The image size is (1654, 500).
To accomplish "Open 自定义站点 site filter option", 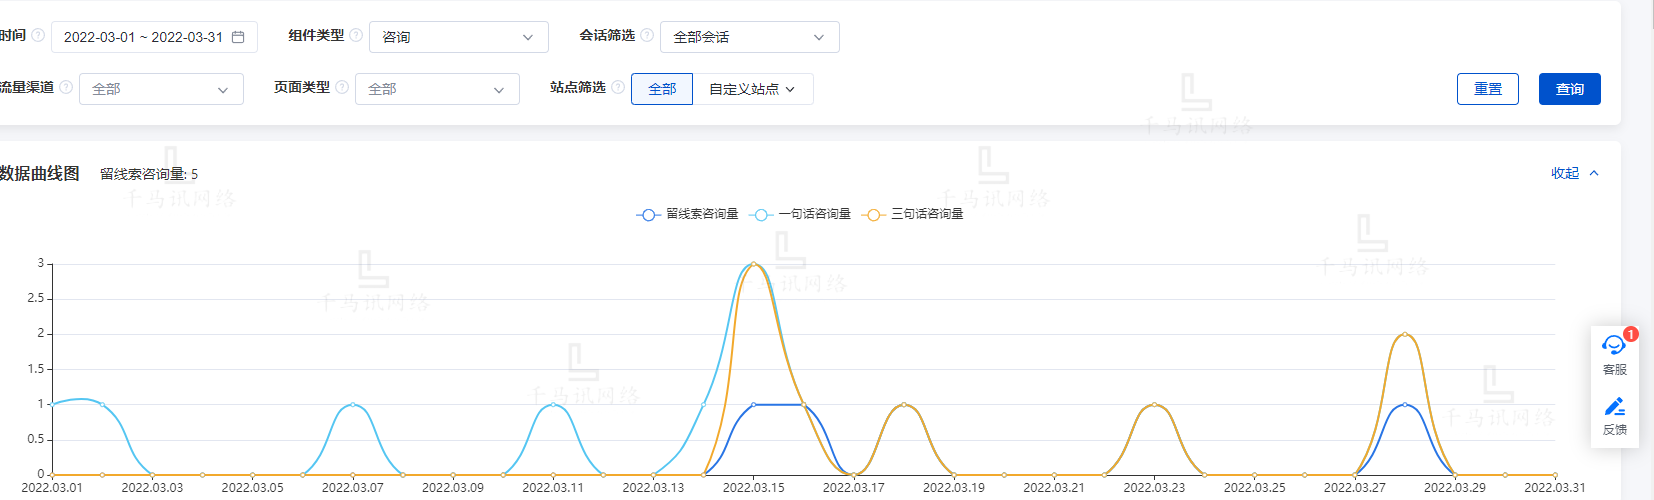I will pos(752,89).
